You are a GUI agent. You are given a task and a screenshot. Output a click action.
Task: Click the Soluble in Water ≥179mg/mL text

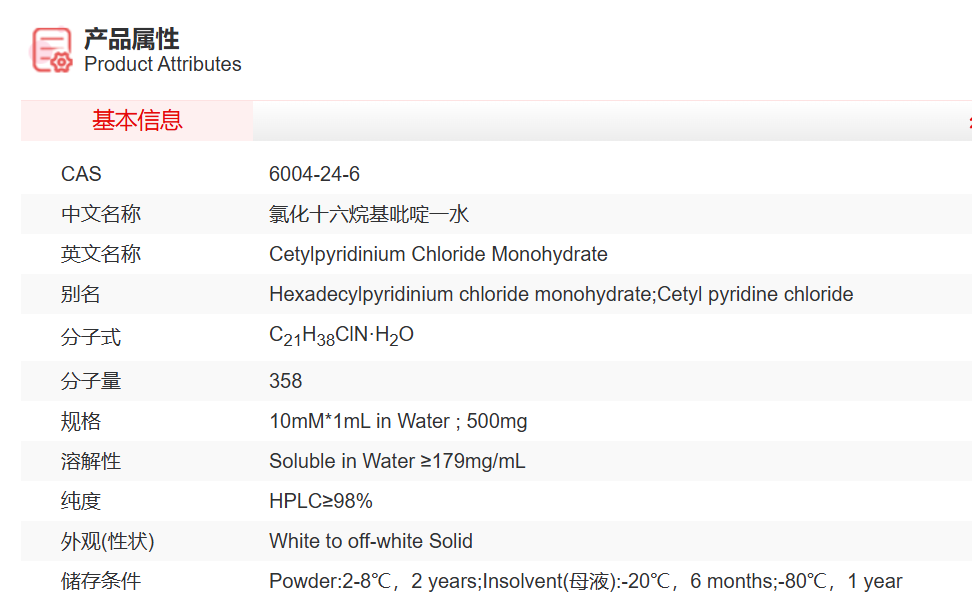[x=397, y=461]
